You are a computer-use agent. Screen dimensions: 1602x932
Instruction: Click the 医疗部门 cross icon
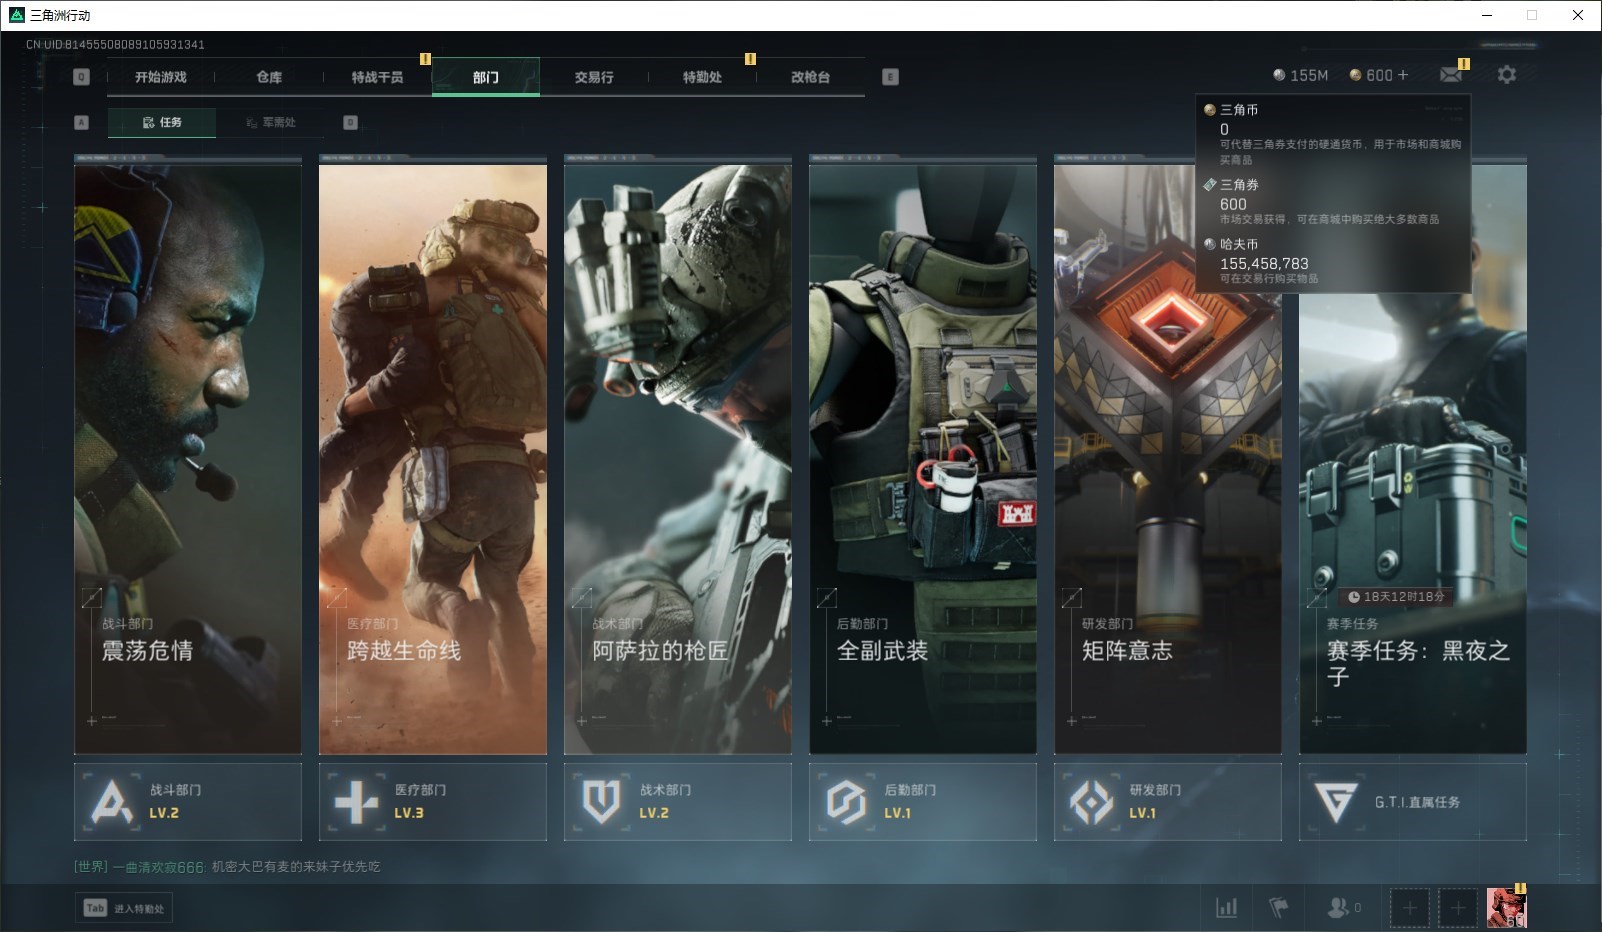point(356,802)
